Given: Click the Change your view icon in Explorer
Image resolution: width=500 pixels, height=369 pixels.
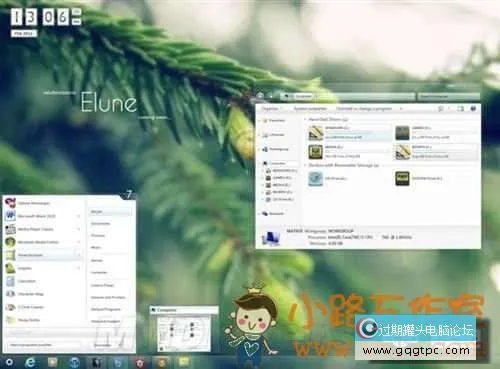Looking at the screenshot, I should (441, 109).
